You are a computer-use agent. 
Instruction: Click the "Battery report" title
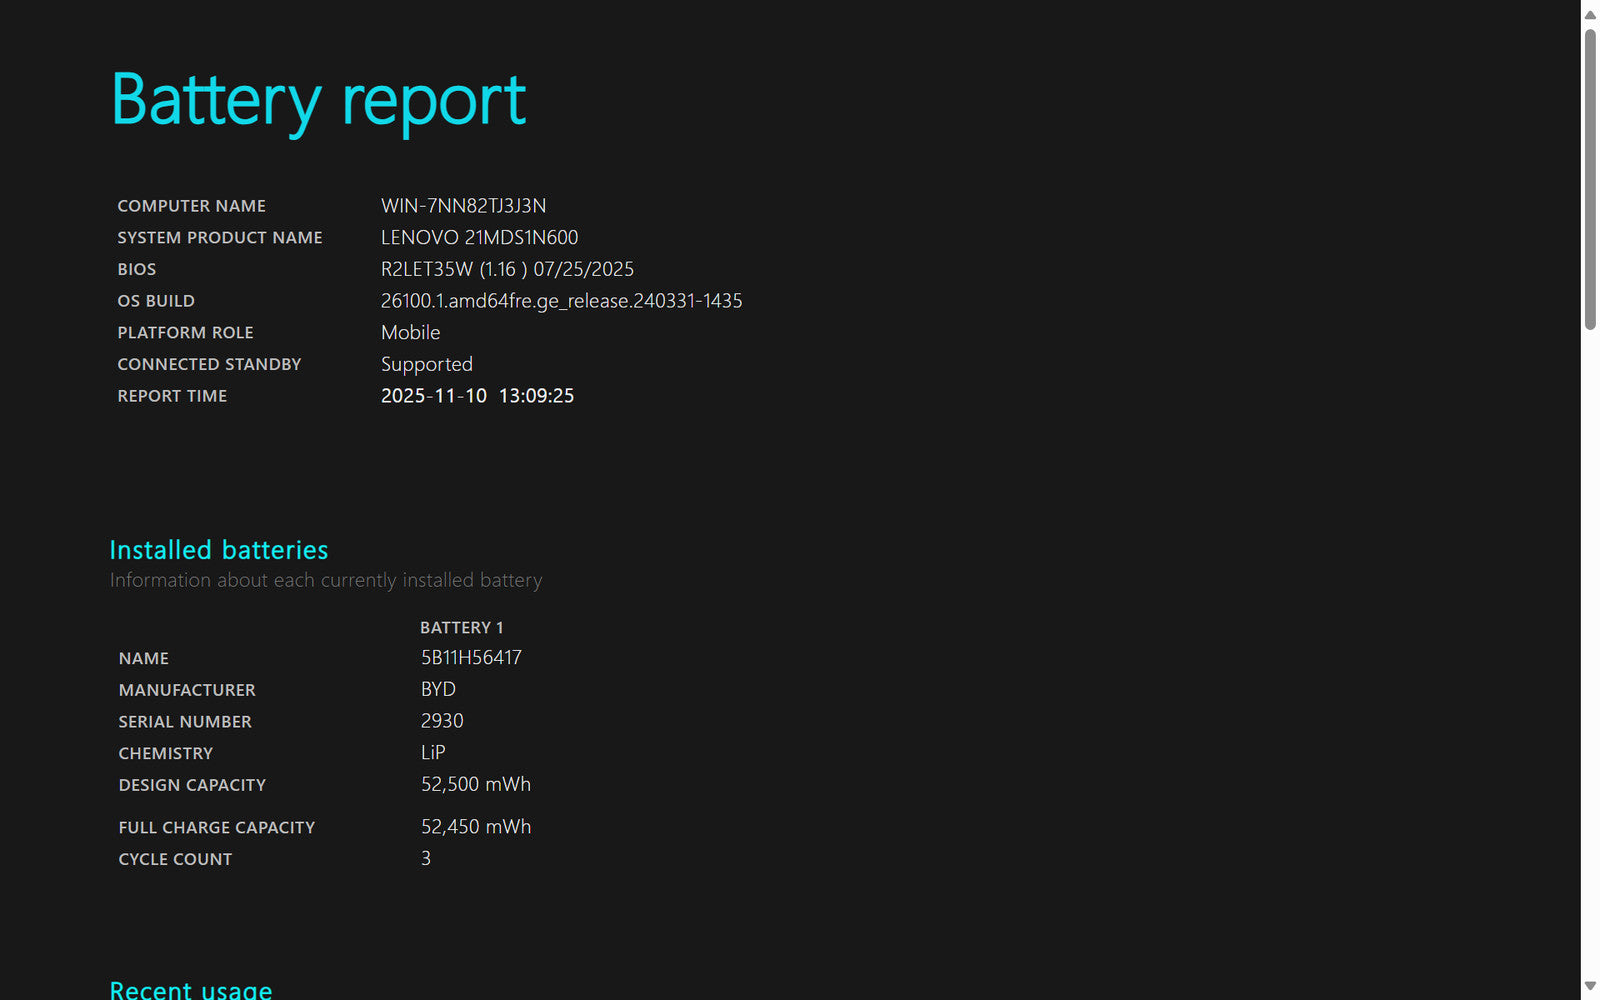318,101
